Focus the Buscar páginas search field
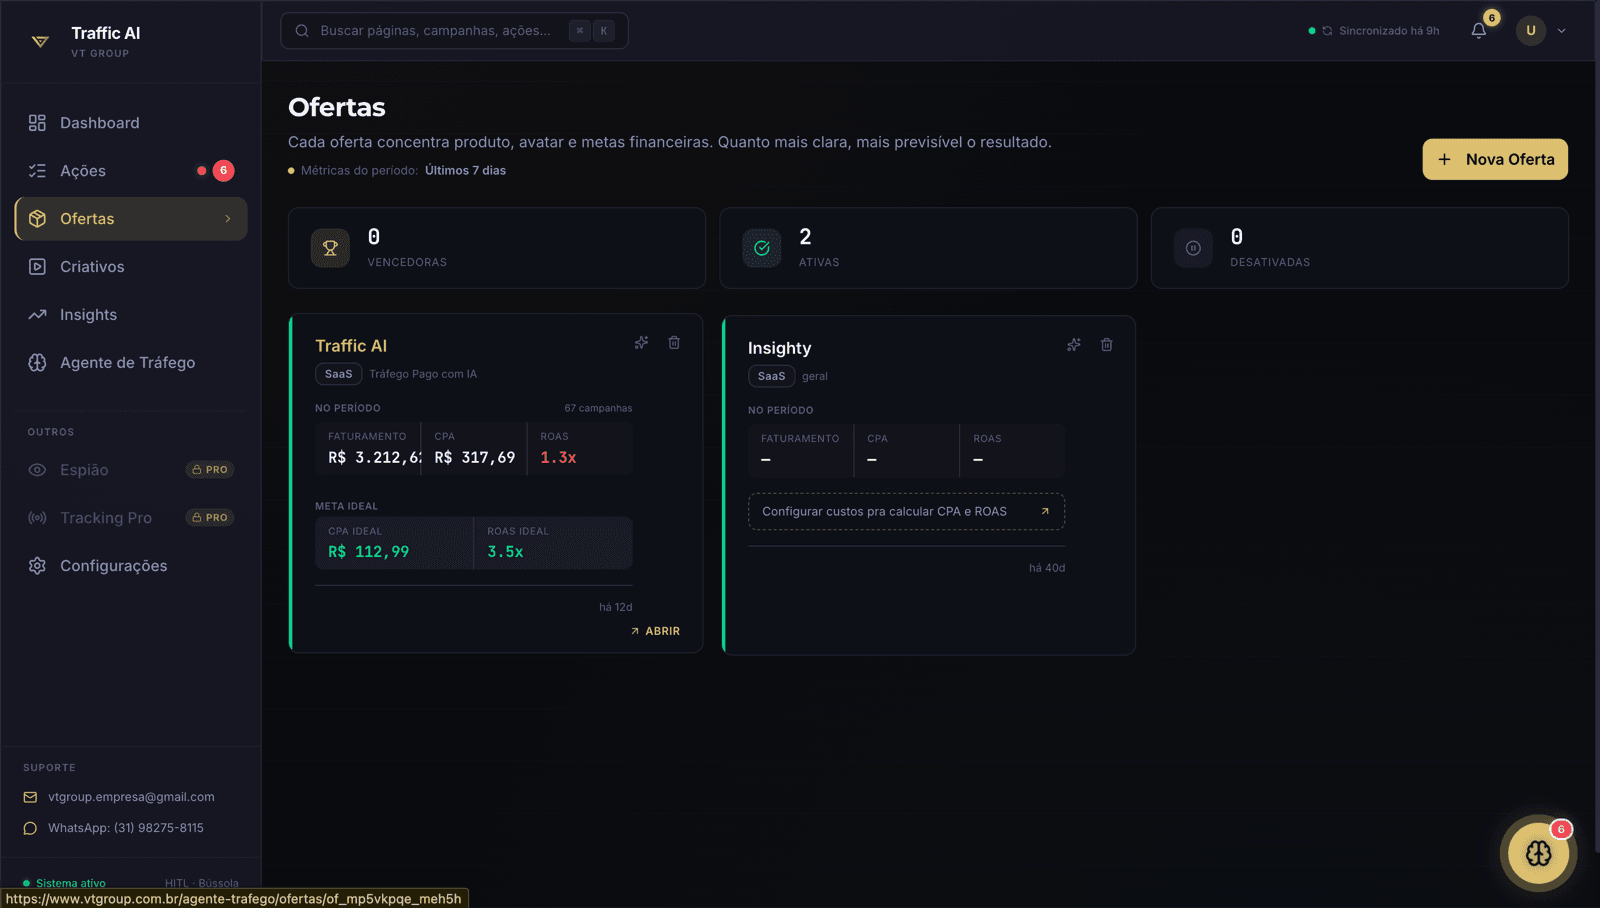 click(x=454, y=31)
